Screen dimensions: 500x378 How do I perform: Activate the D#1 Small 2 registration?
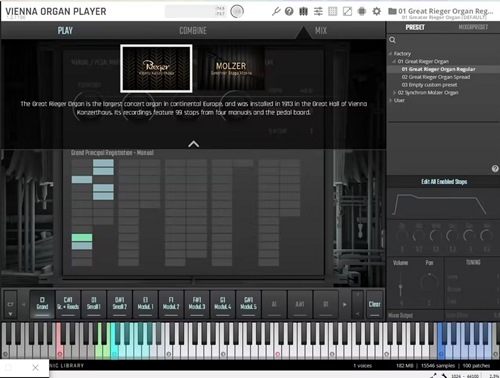click(x=120, y=304)
